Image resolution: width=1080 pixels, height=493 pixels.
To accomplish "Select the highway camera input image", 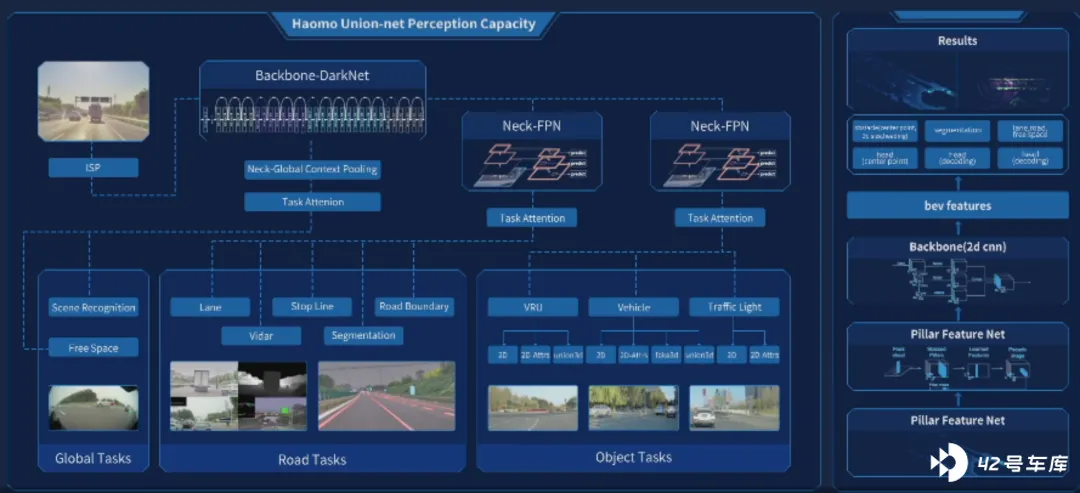I will pos(93,101).
